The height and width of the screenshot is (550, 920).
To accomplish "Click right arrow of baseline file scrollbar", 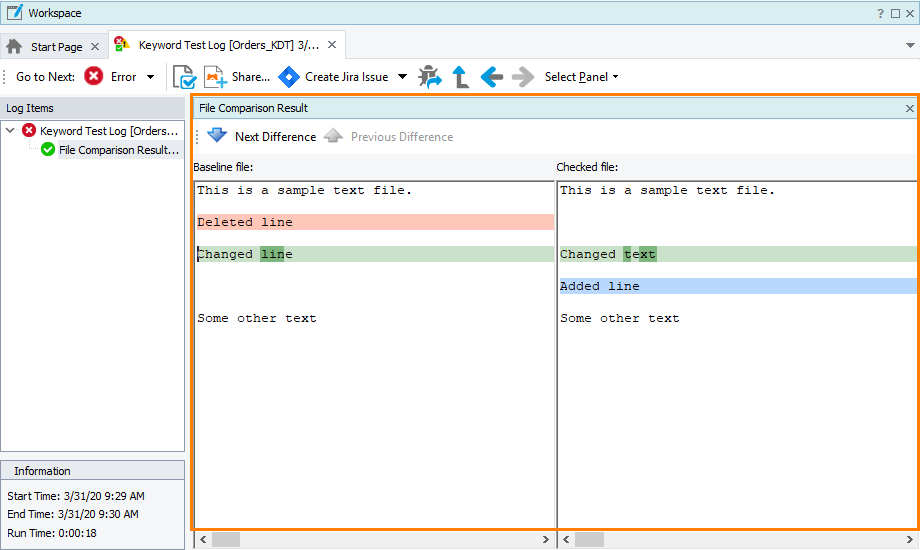I will point(546,539).
